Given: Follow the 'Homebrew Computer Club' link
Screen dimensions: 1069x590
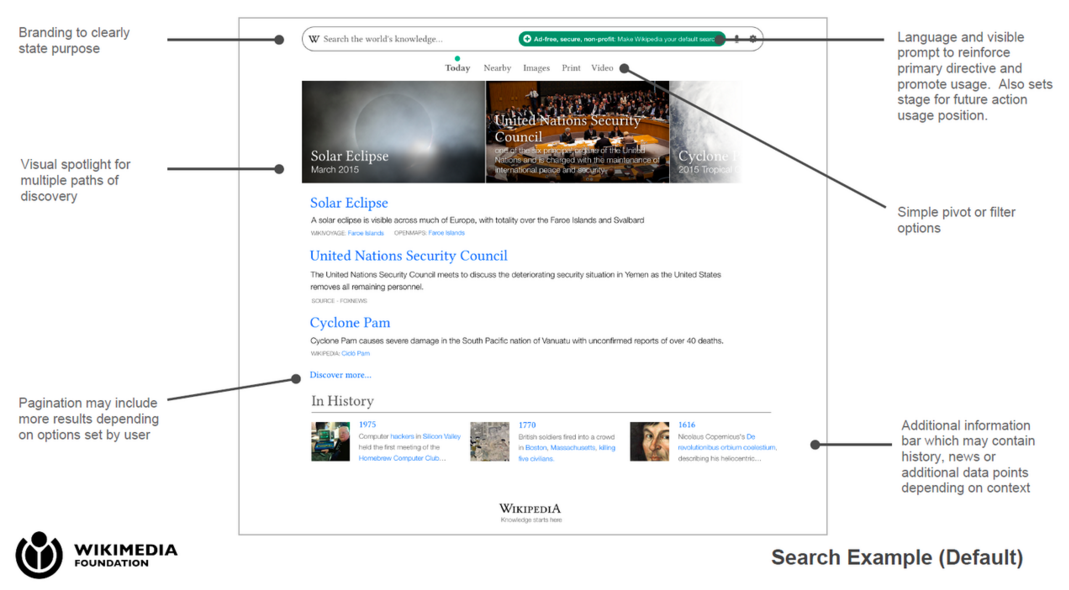Looking at the screenshot, I should (x=402, y=458).
